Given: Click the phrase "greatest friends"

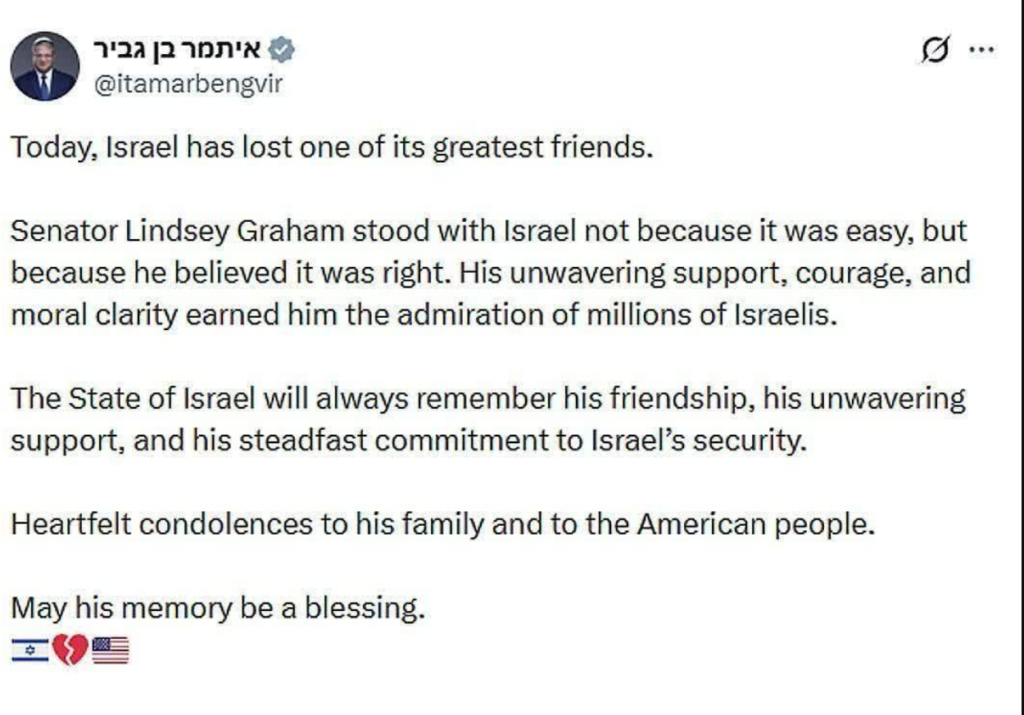Looking at the screenshot, I should 542,148.
